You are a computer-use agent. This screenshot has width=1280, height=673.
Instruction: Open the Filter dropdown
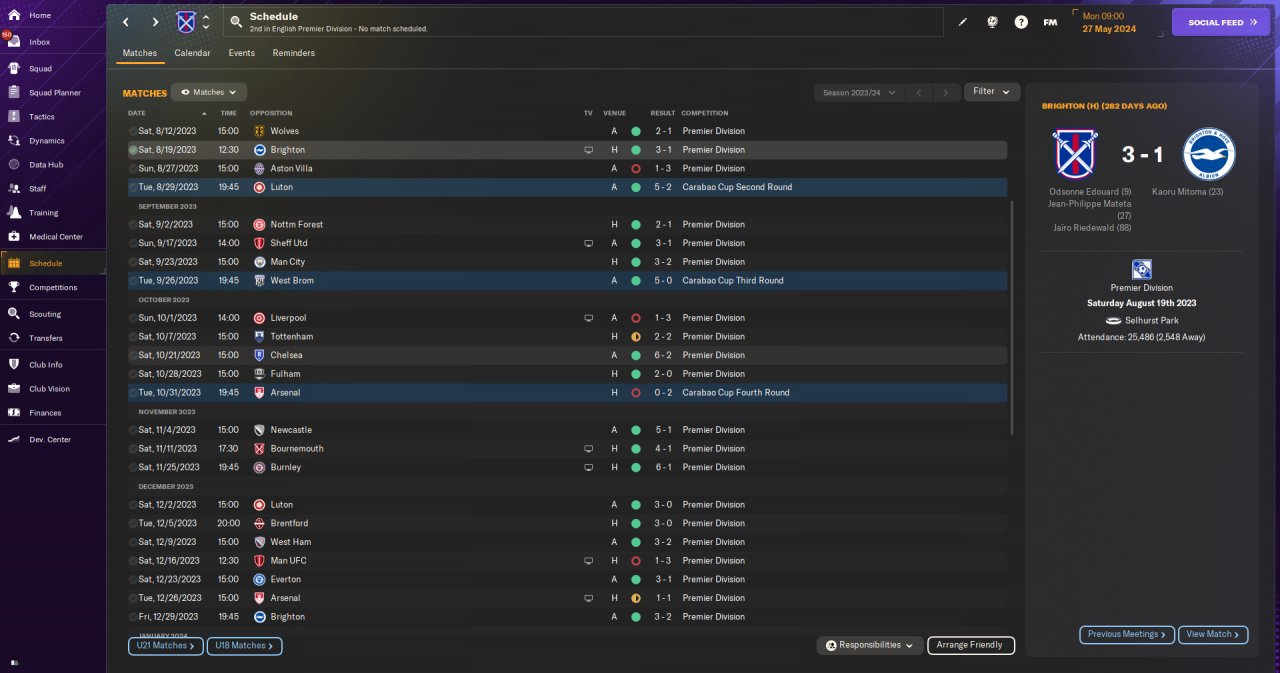pyautogui.click(x=992, y=91)
